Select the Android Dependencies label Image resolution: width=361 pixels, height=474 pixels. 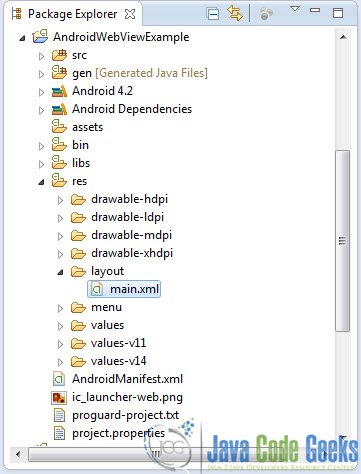132,109
